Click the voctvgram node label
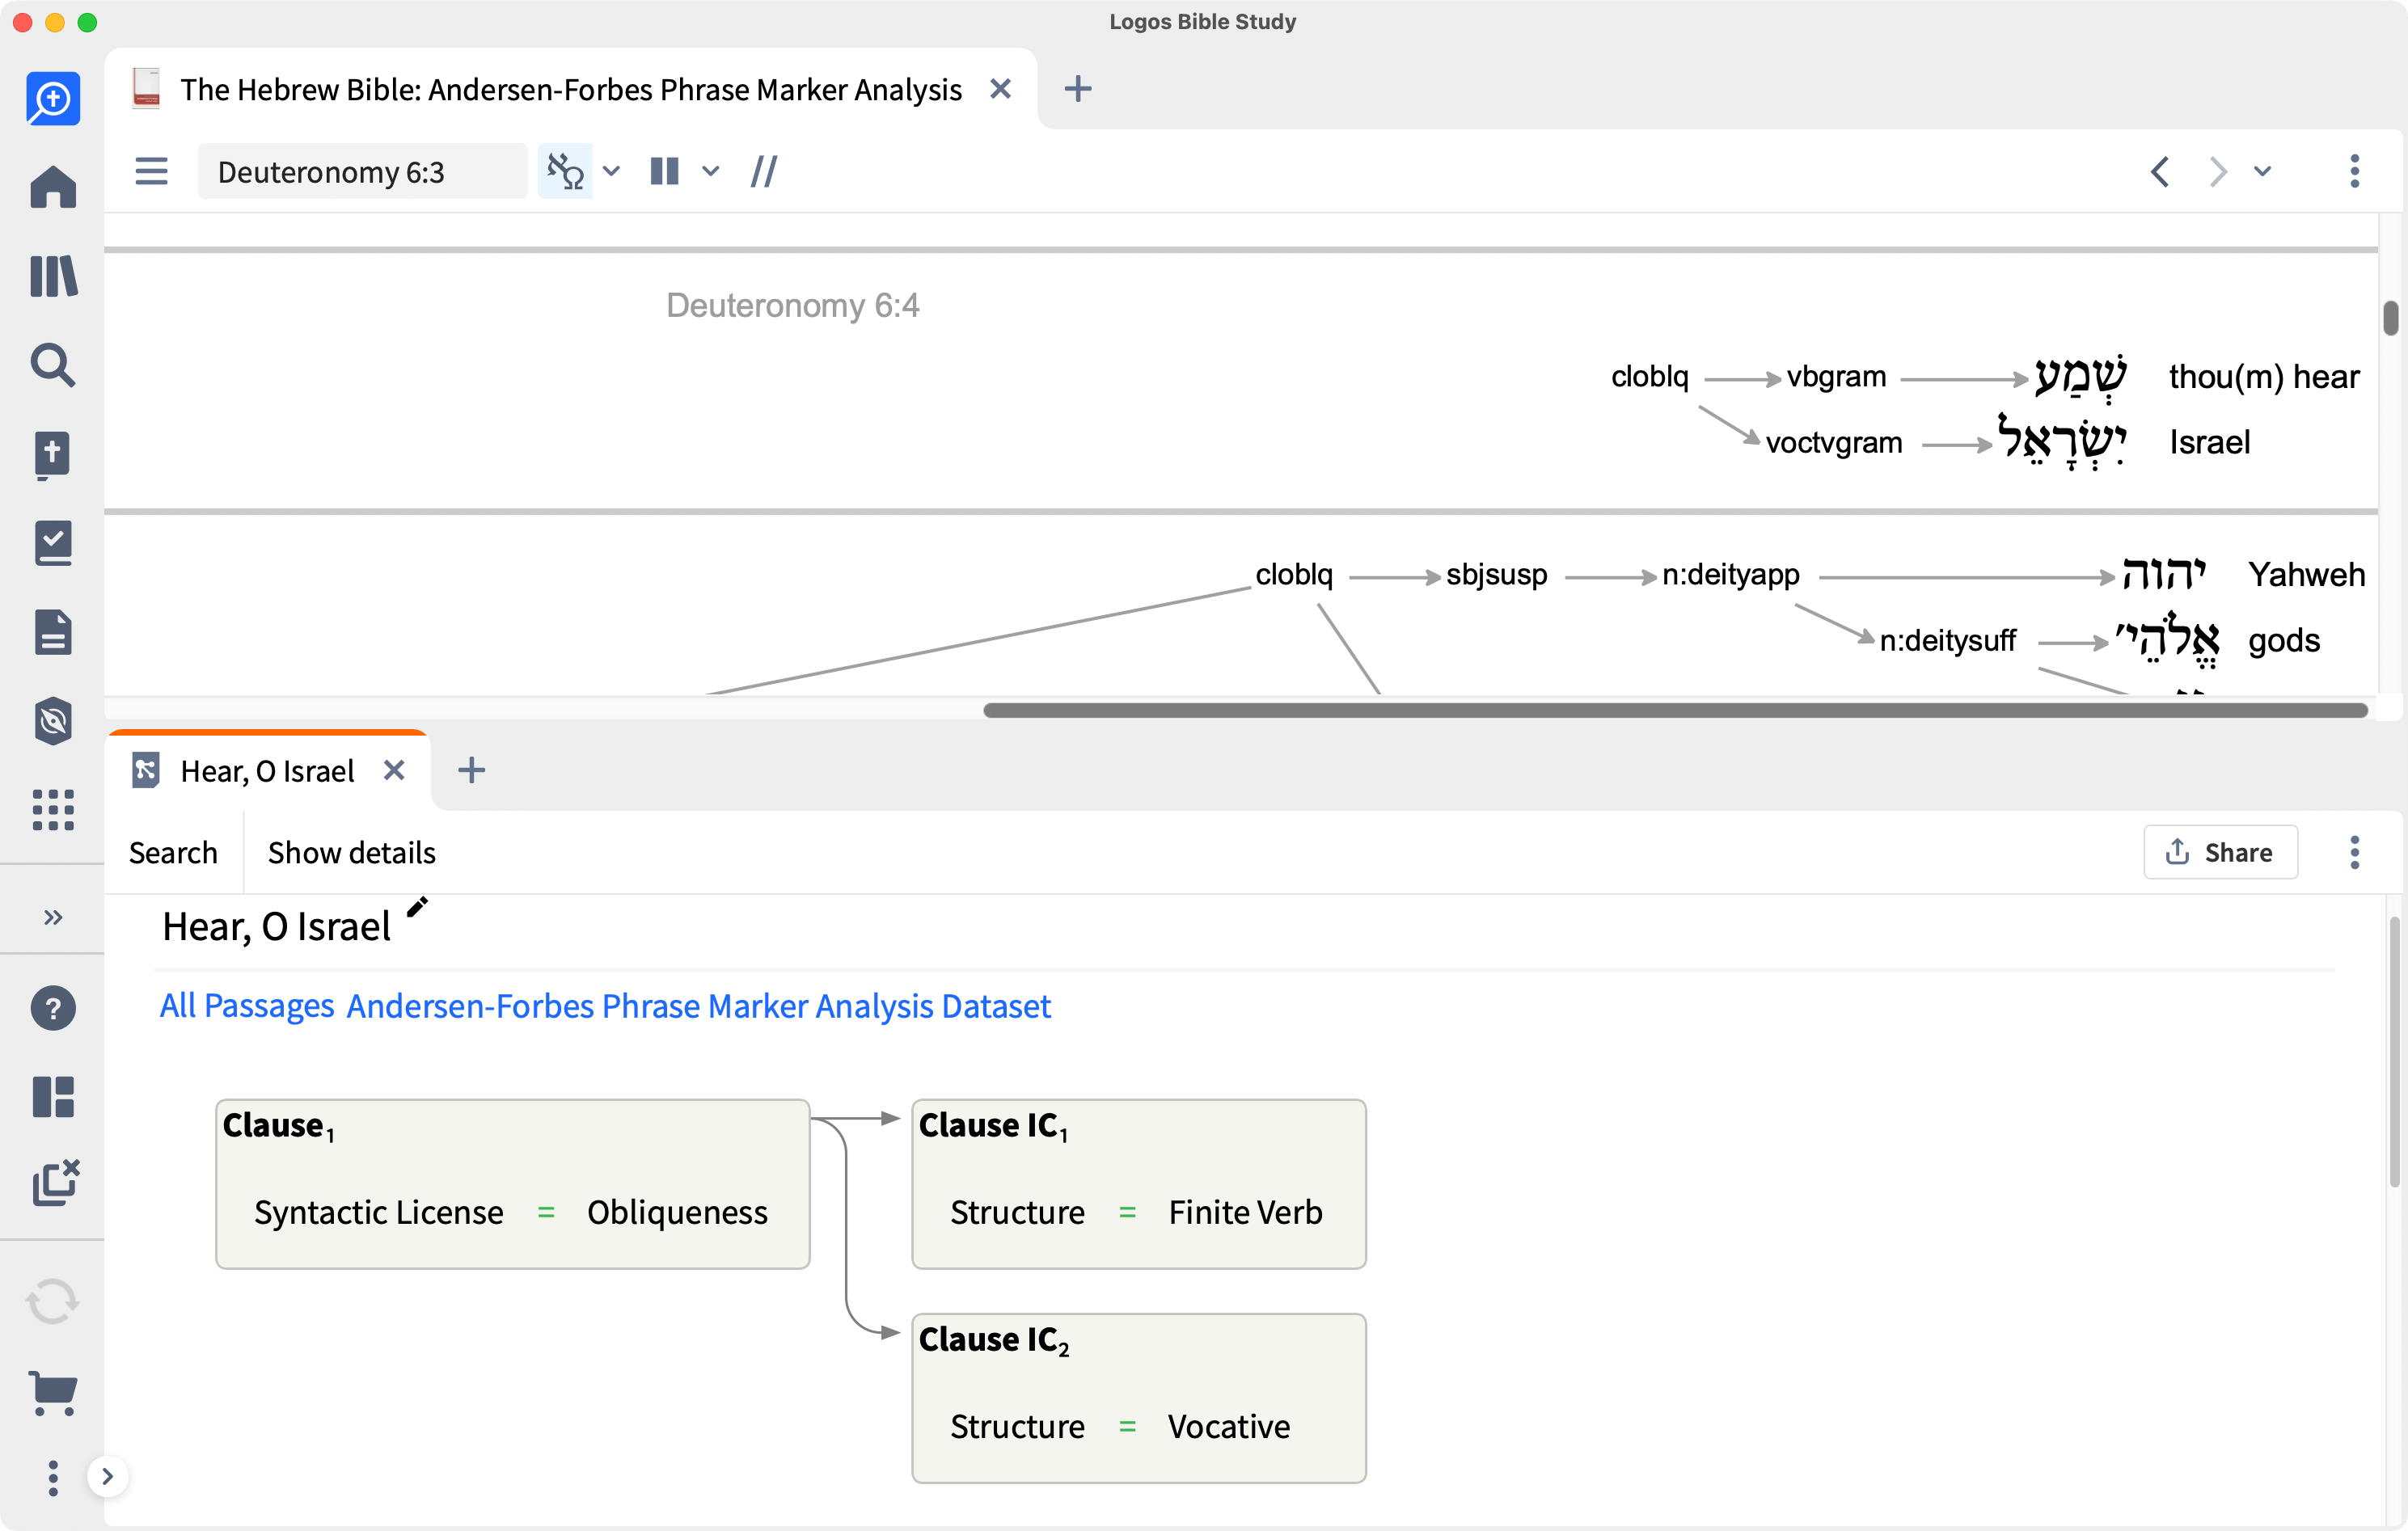 coord(1834,443)
